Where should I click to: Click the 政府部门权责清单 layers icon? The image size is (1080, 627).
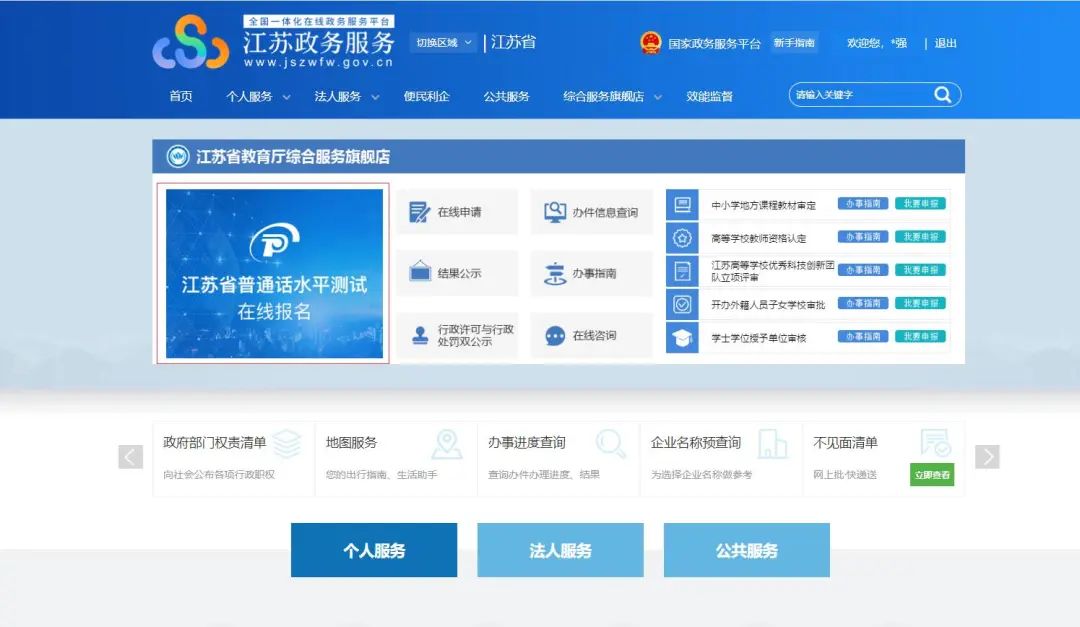[x=287, y=444]
